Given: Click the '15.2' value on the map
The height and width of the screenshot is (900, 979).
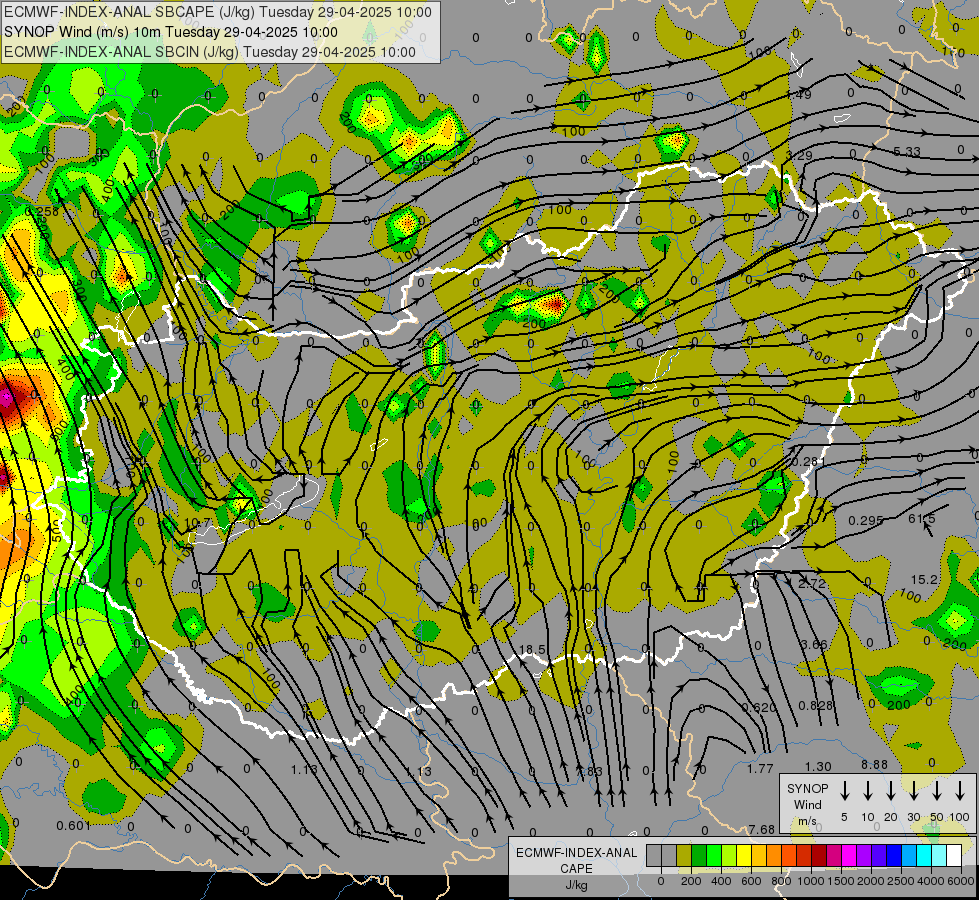Looking at the screenshot, I should 925,580.
